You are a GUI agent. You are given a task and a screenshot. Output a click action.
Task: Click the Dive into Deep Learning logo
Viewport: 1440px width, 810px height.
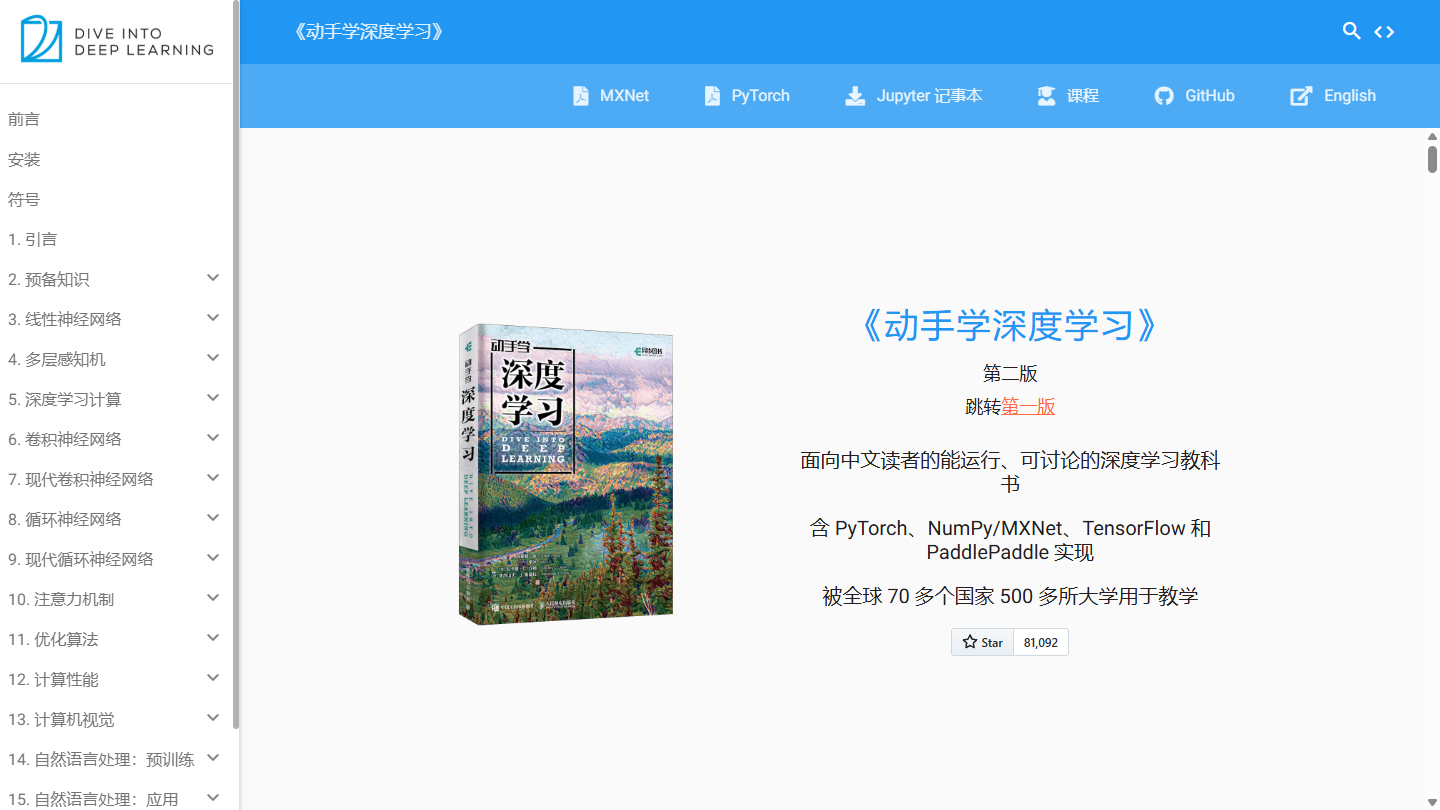point(118,38)
